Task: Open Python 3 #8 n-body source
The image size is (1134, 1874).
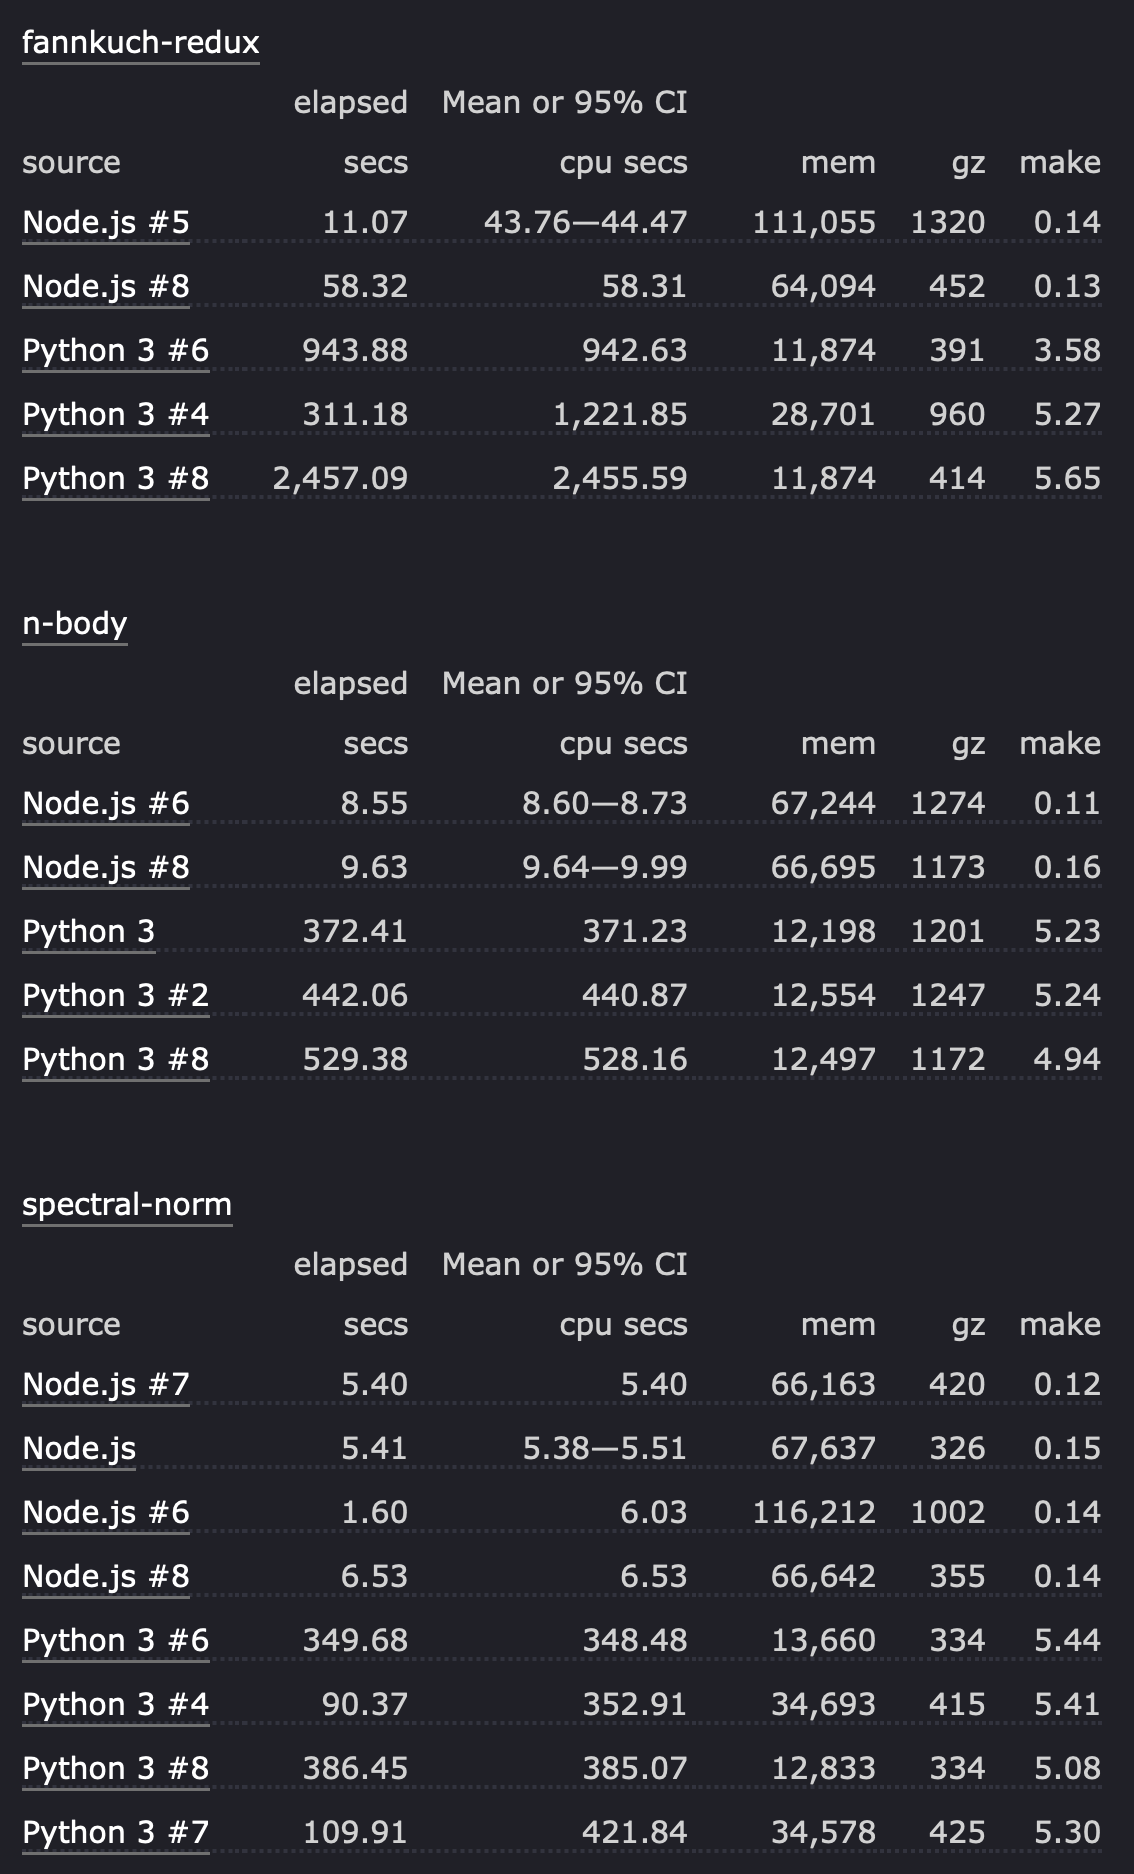Action: pyautogui.click(x=116, y=1060)
